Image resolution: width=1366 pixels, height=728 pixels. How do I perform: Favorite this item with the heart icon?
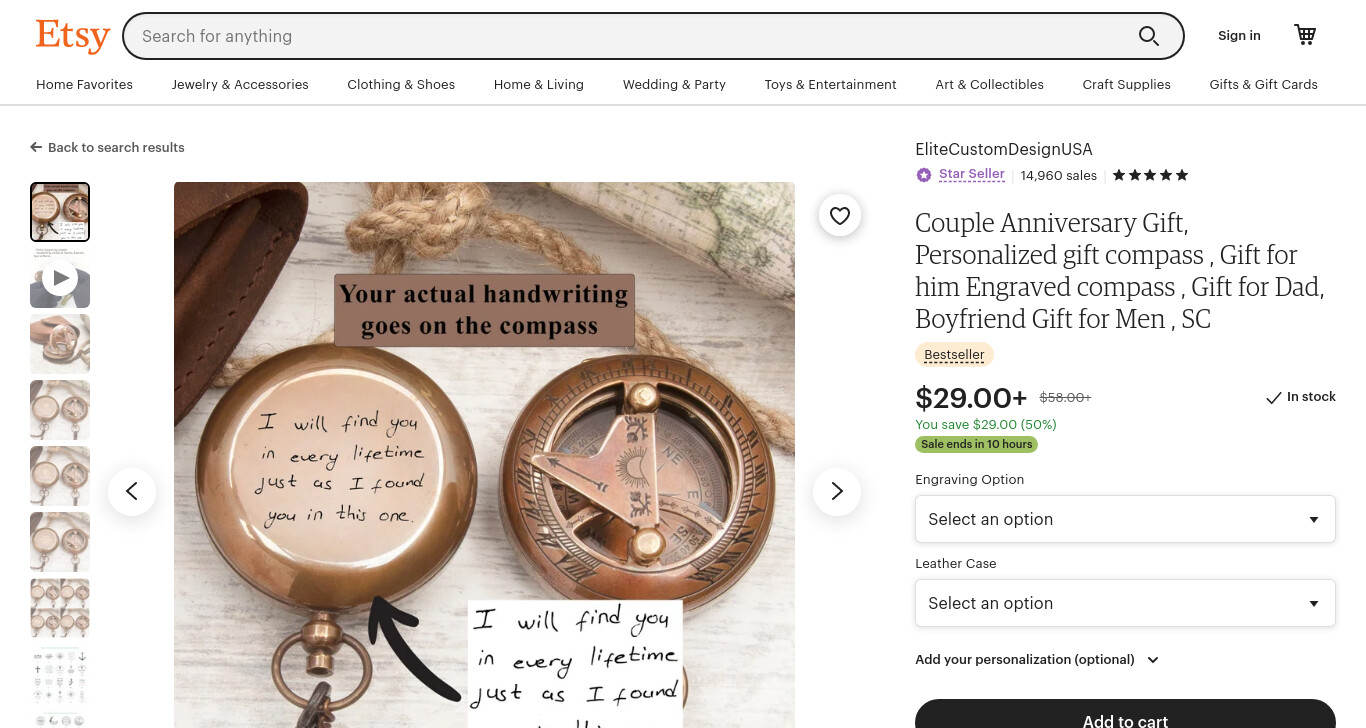tap(840, 215)
